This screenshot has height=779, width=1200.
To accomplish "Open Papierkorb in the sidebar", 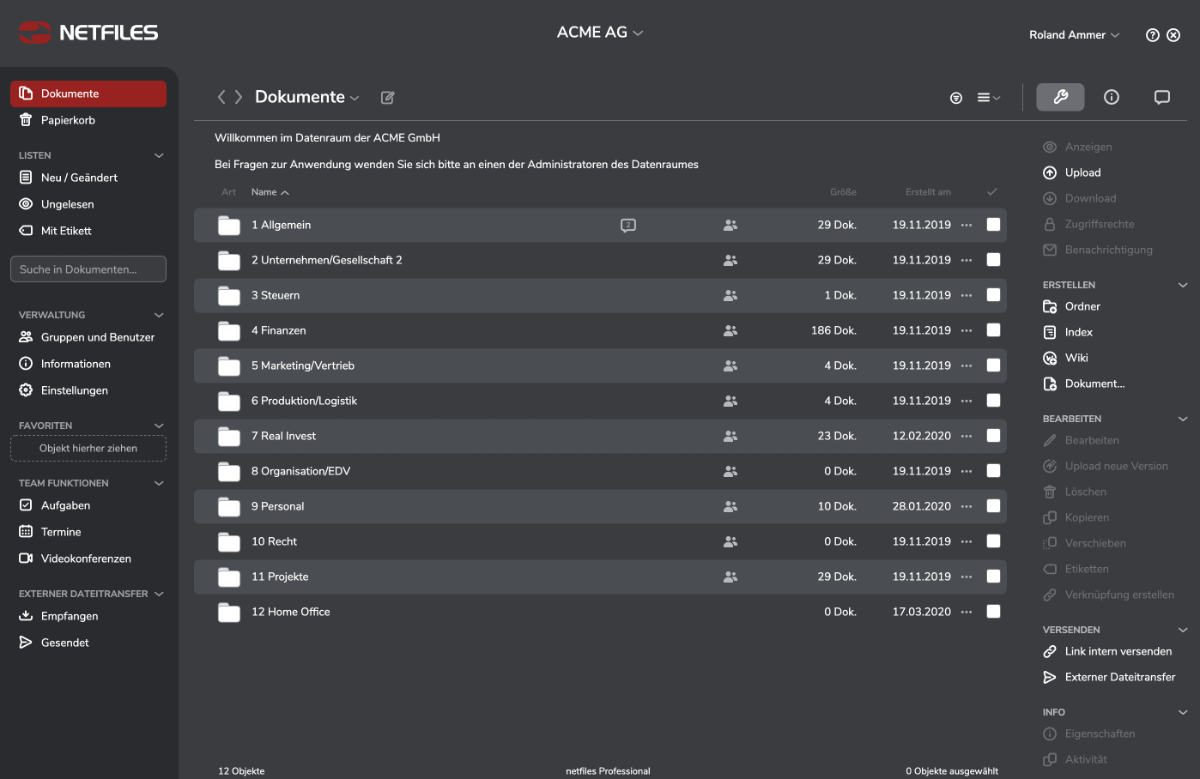I will 68,120.
